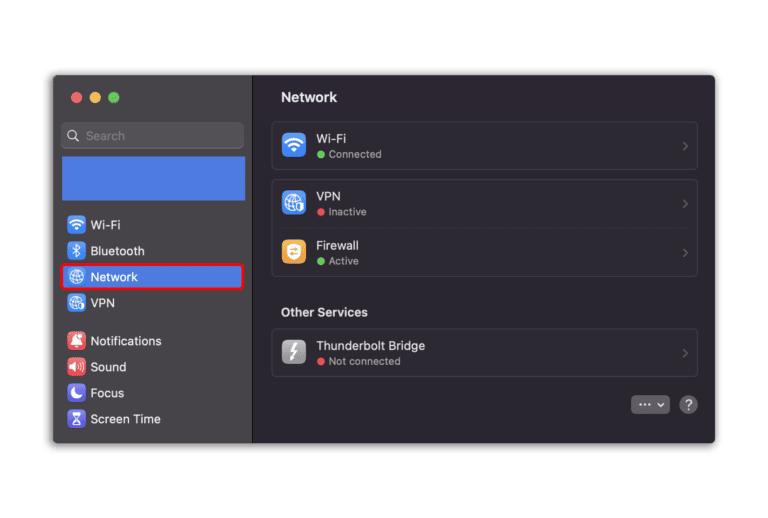This screenshot has height=518, width=768.
Task: Click the Search field in the sidebar
Action: (x=152, y=136)
